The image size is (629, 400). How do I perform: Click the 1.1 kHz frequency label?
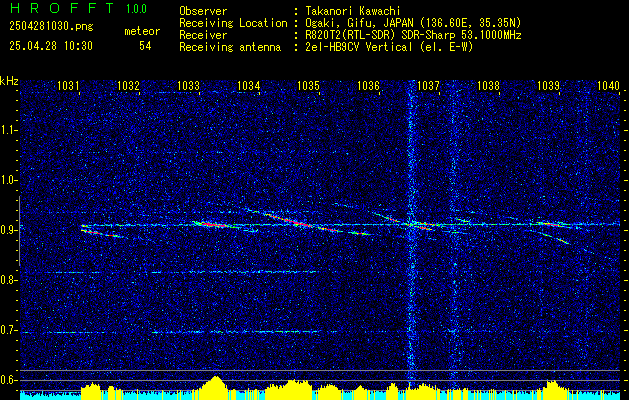(7, 130)
